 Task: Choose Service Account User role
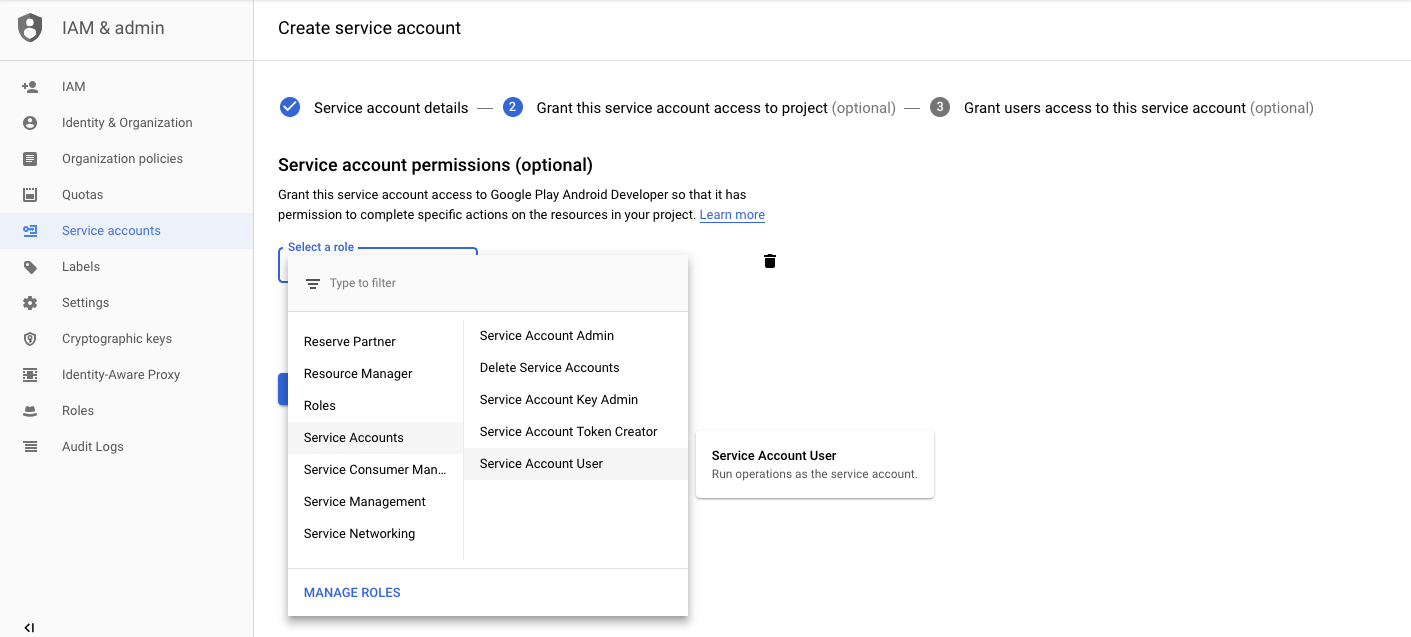click(576, 464)
